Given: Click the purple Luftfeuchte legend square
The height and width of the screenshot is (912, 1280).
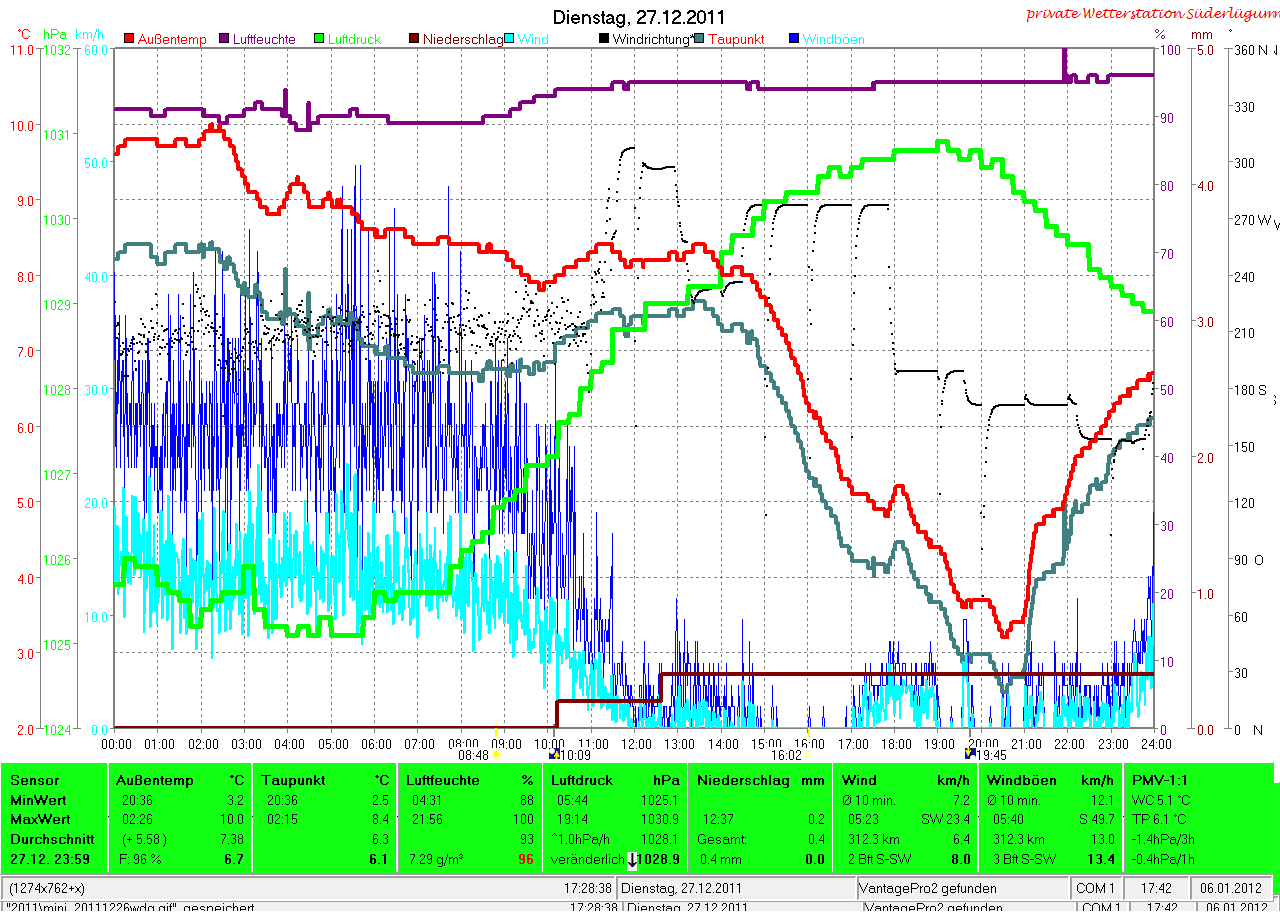Looking at the screenshot, I should point(224,39).
